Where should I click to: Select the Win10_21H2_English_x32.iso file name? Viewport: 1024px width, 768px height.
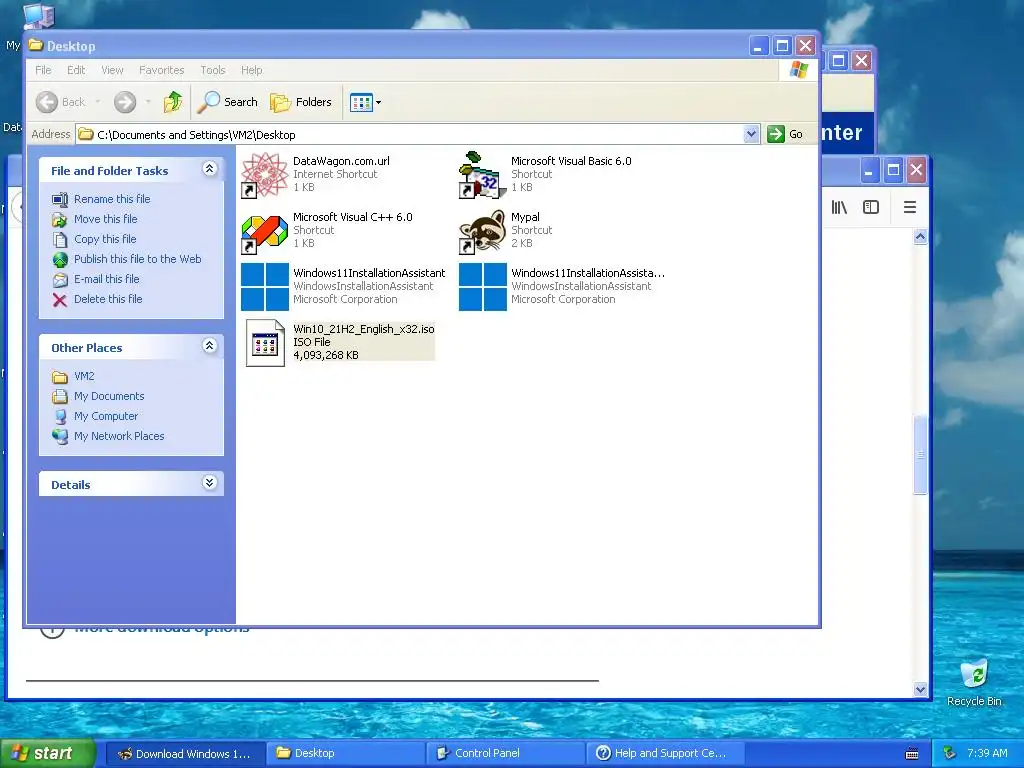(x=364, y=329)
